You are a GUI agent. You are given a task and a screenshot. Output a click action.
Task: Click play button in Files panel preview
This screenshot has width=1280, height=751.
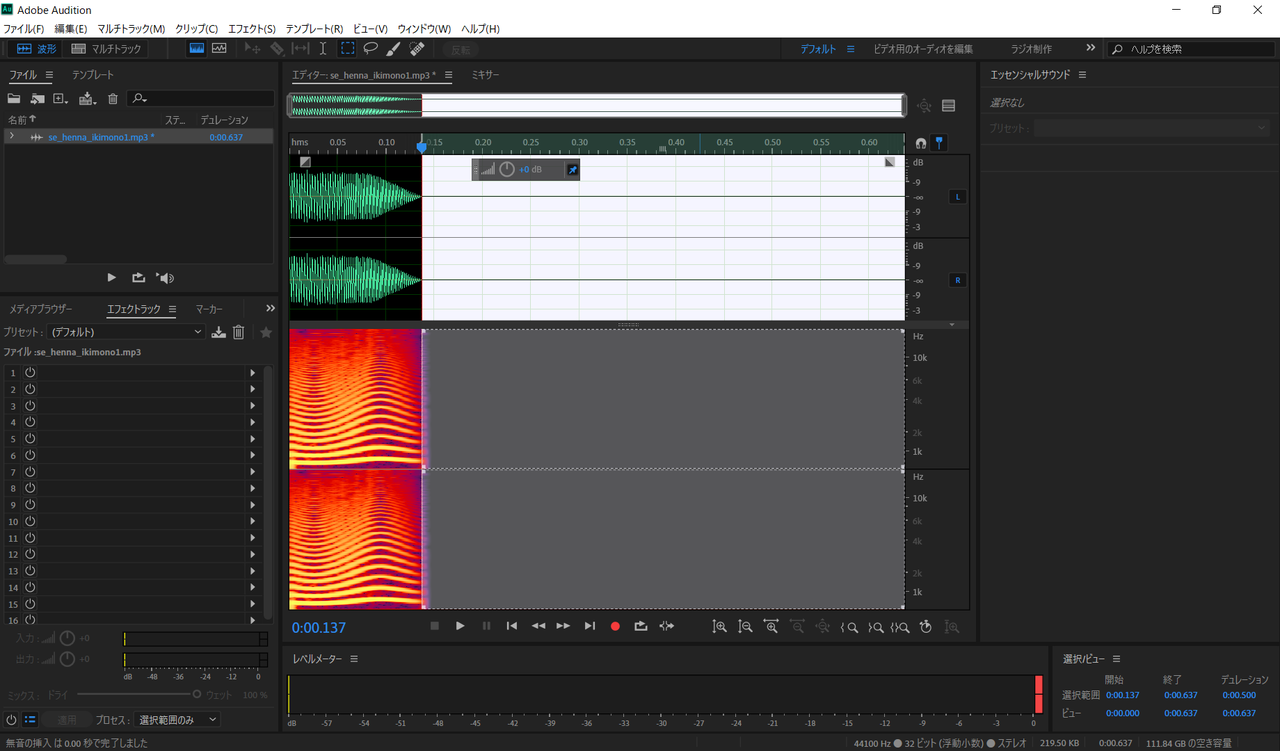(112, 277)
